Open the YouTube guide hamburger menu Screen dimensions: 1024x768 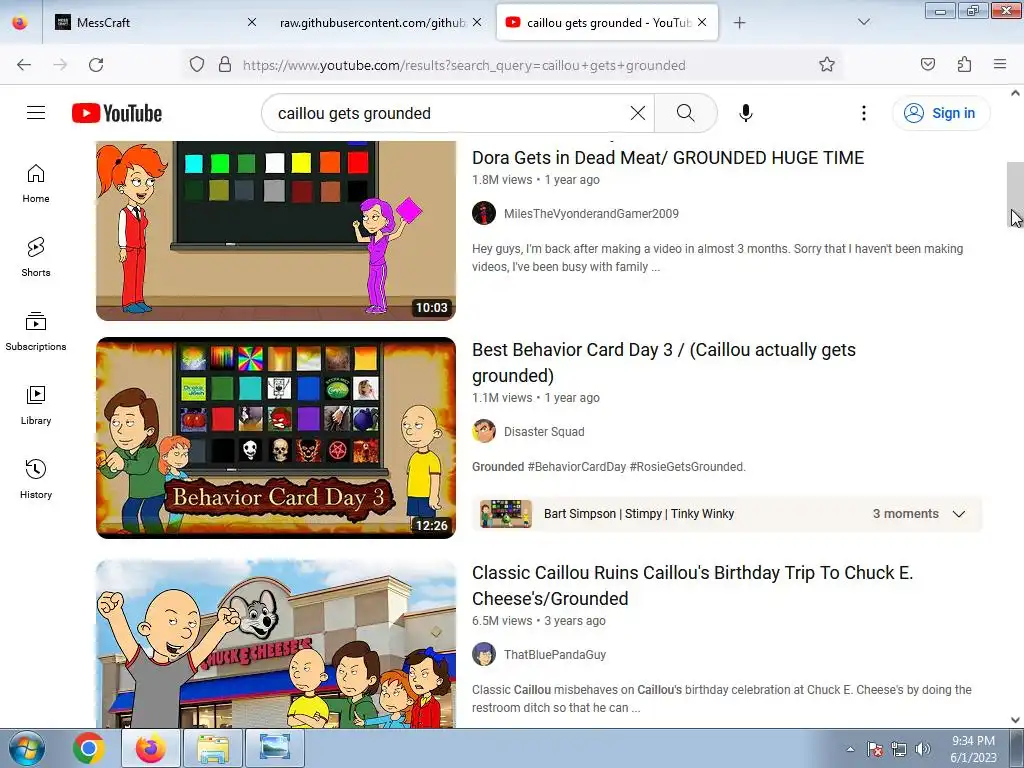pos(36,113)
